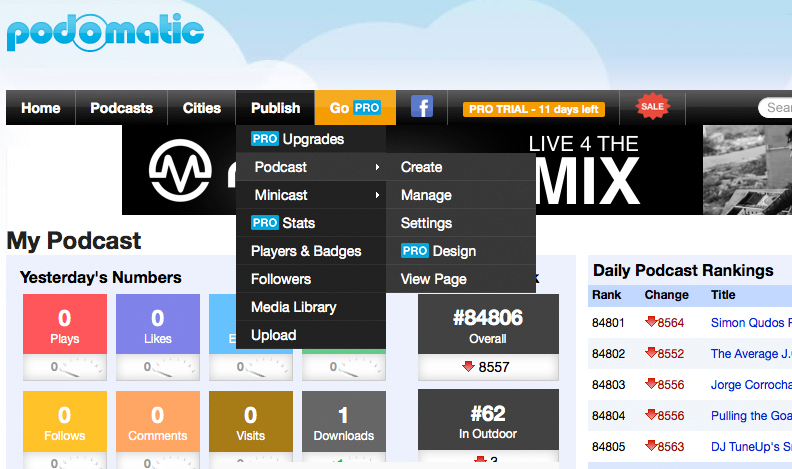Click red down arrow next to 8563

(x=651, y=446)
